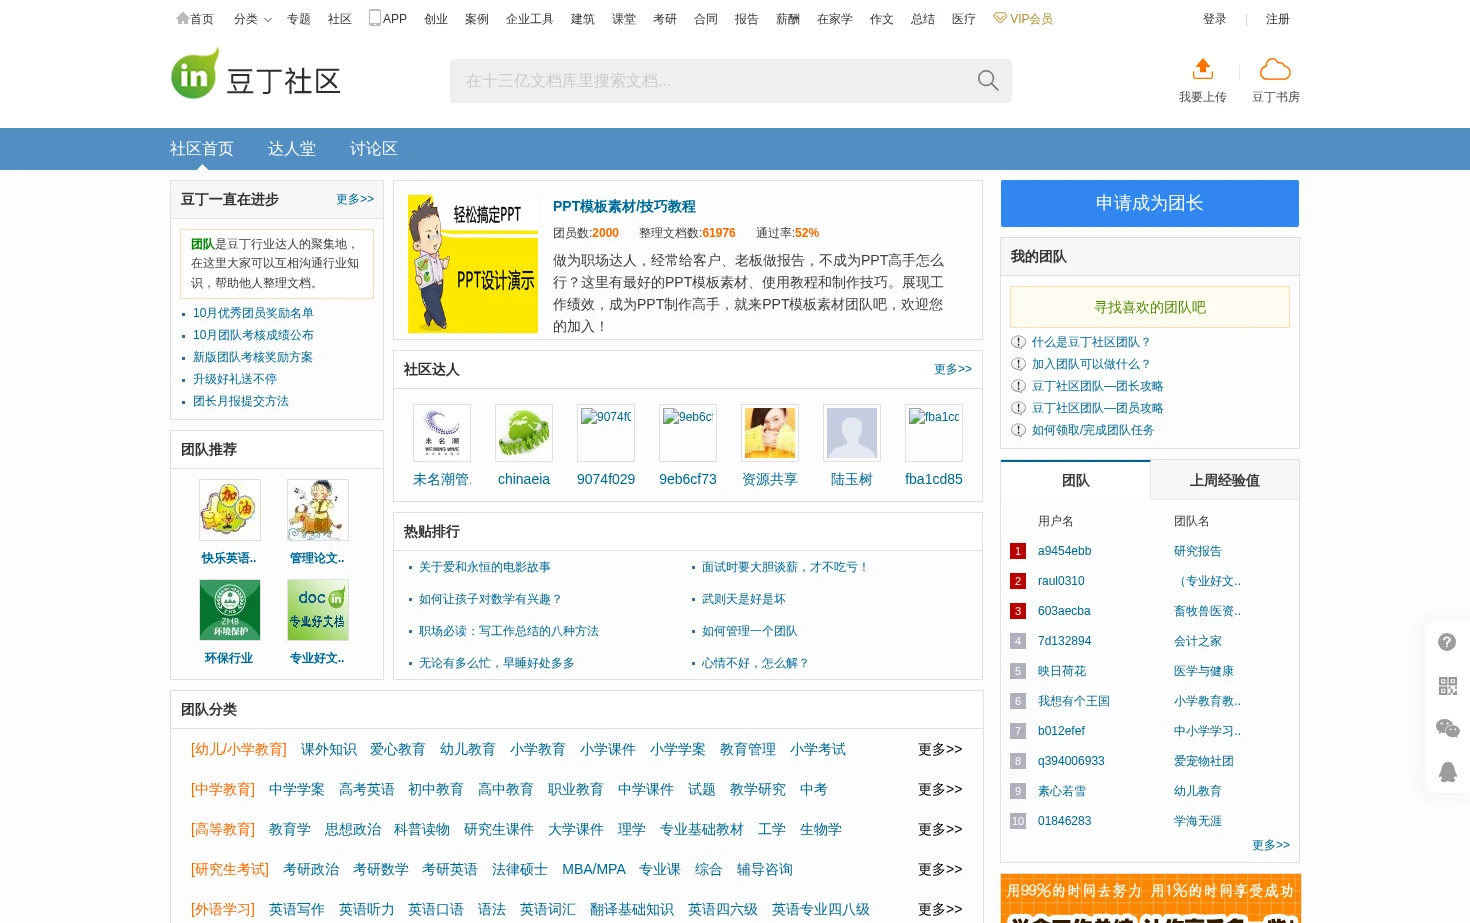The image size is (1470, 923).
Task: Open 关于爱和永恒的电影故事 post
Action: click(485, 567)
